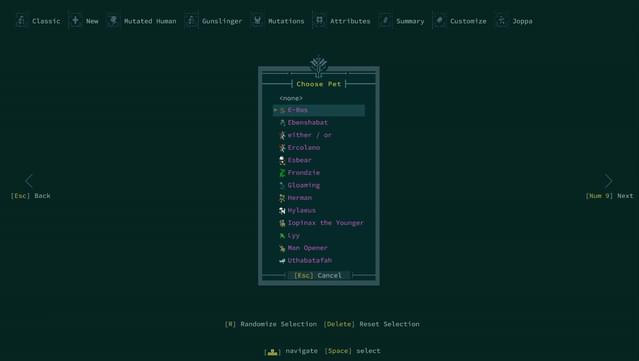This screenshot has width=639, height=361.
Task: Click the navigate keys hint
Action: [291, 351]
